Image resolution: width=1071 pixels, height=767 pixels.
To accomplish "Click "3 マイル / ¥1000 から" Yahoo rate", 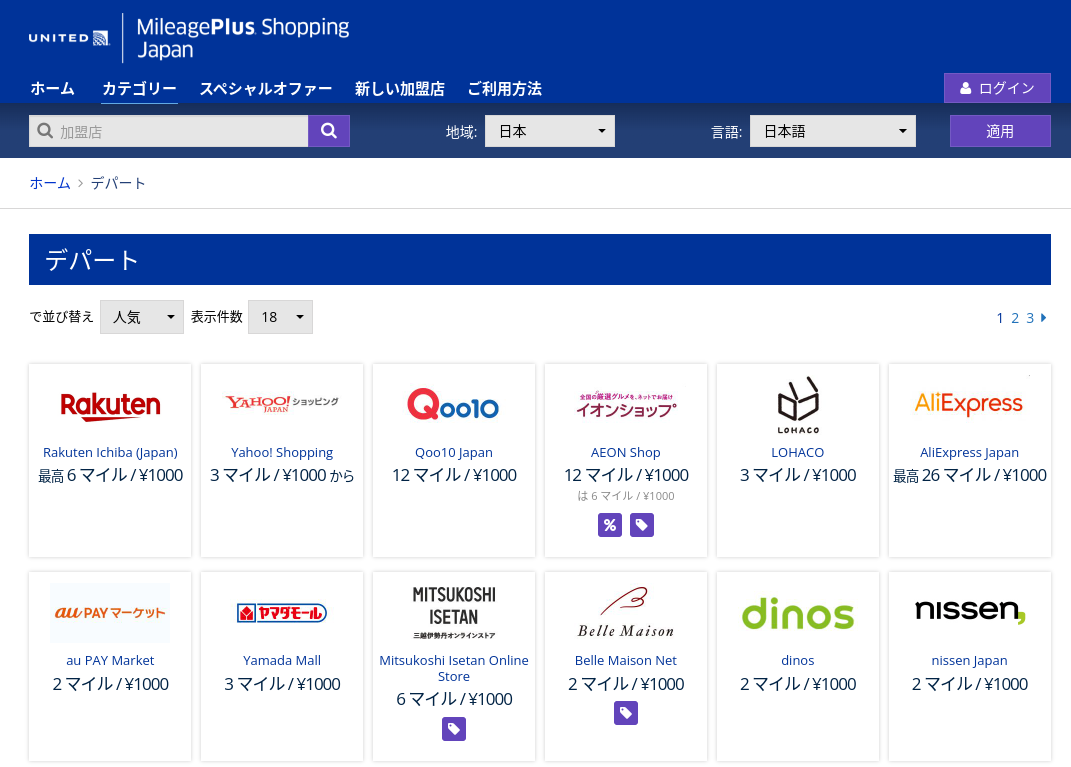I will point(282,475).
